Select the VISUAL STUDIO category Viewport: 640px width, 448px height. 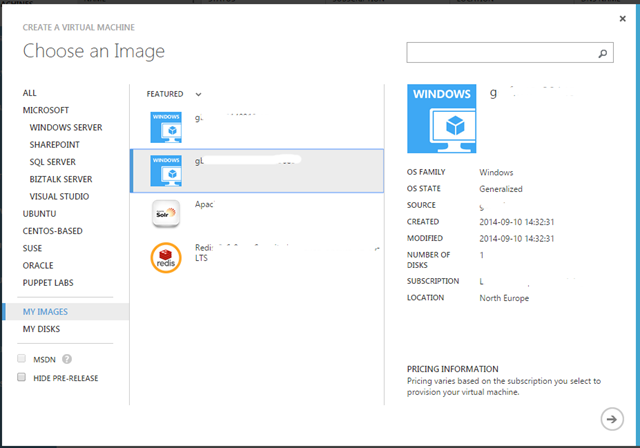[x=59, y=196]
